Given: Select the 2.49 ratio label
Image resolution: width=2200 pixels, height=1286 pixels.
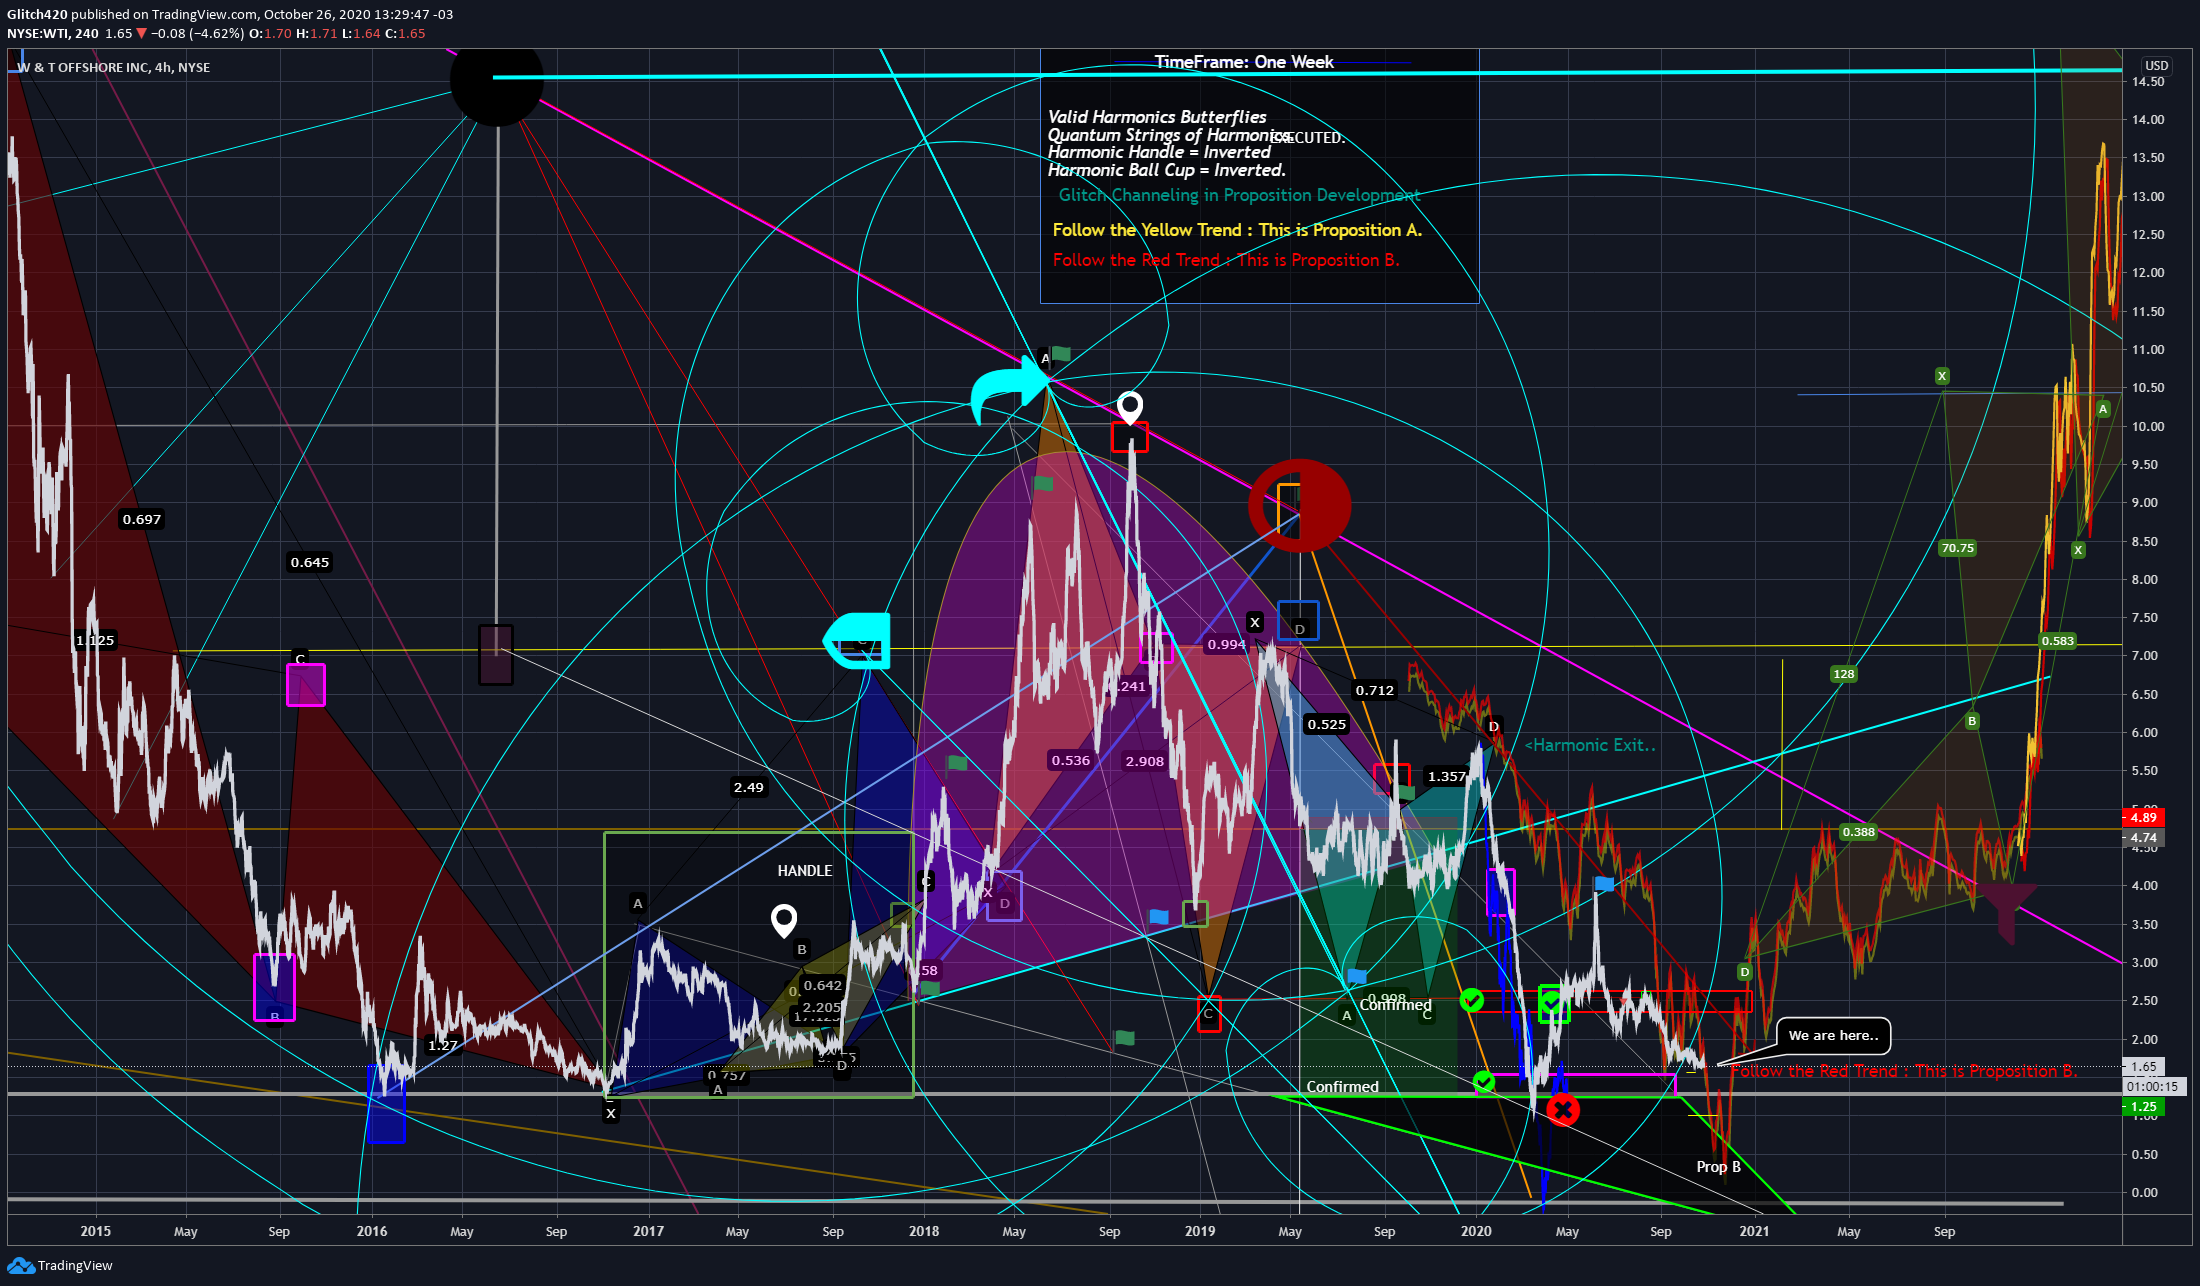Looking at the screenshot, I should tap(749, 787).
